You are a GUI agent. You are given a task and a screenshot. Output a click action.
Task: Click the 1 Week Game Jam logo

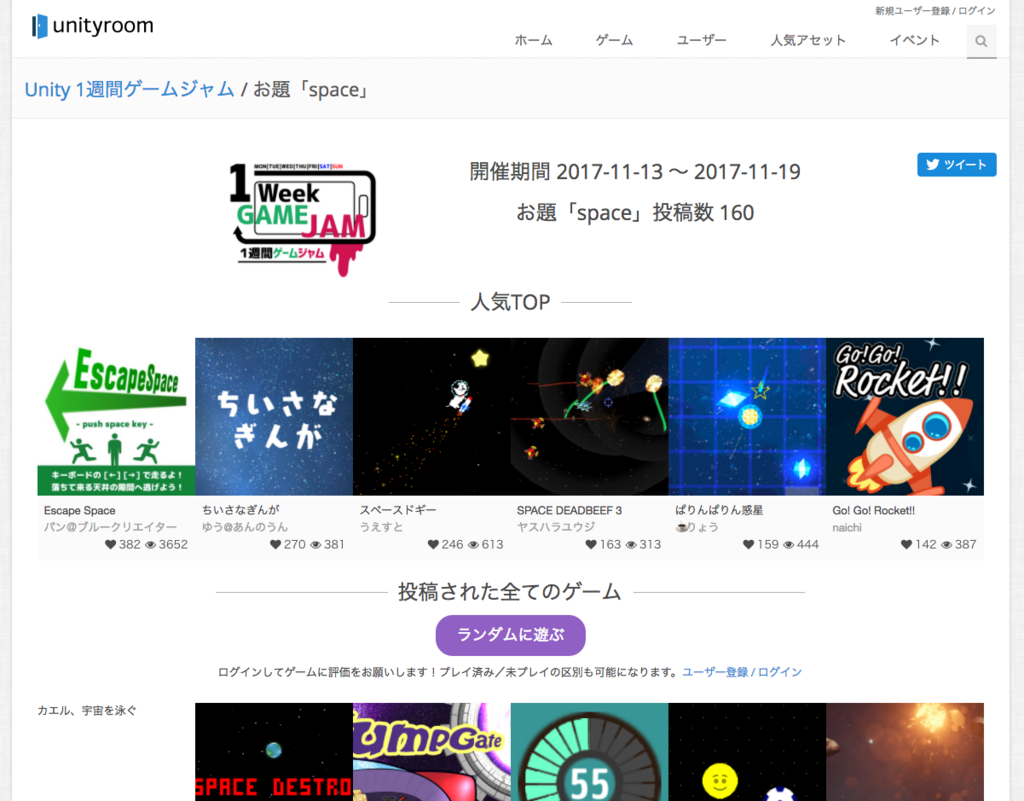tap(302, 219)
